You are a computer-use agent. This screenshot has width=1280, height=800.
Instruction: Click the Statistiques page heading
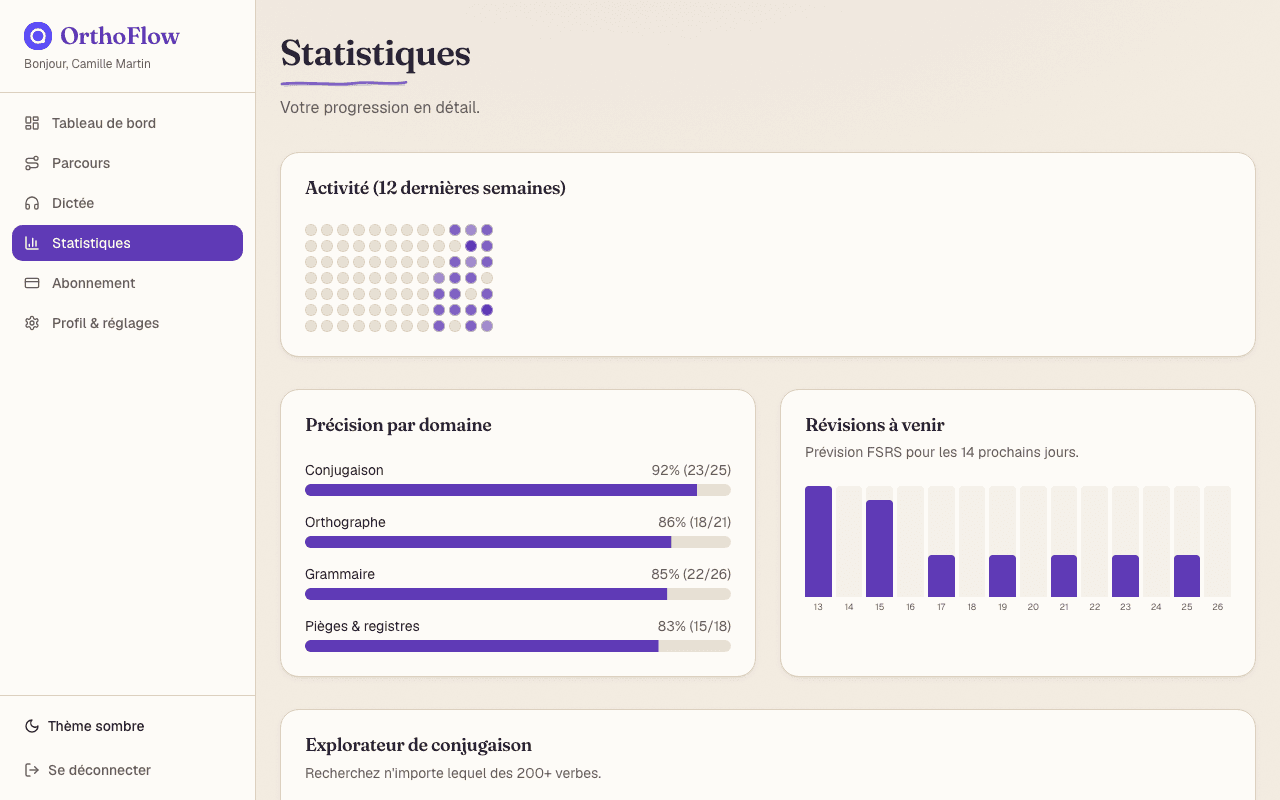pyautogui.click(x=375, y=53)
